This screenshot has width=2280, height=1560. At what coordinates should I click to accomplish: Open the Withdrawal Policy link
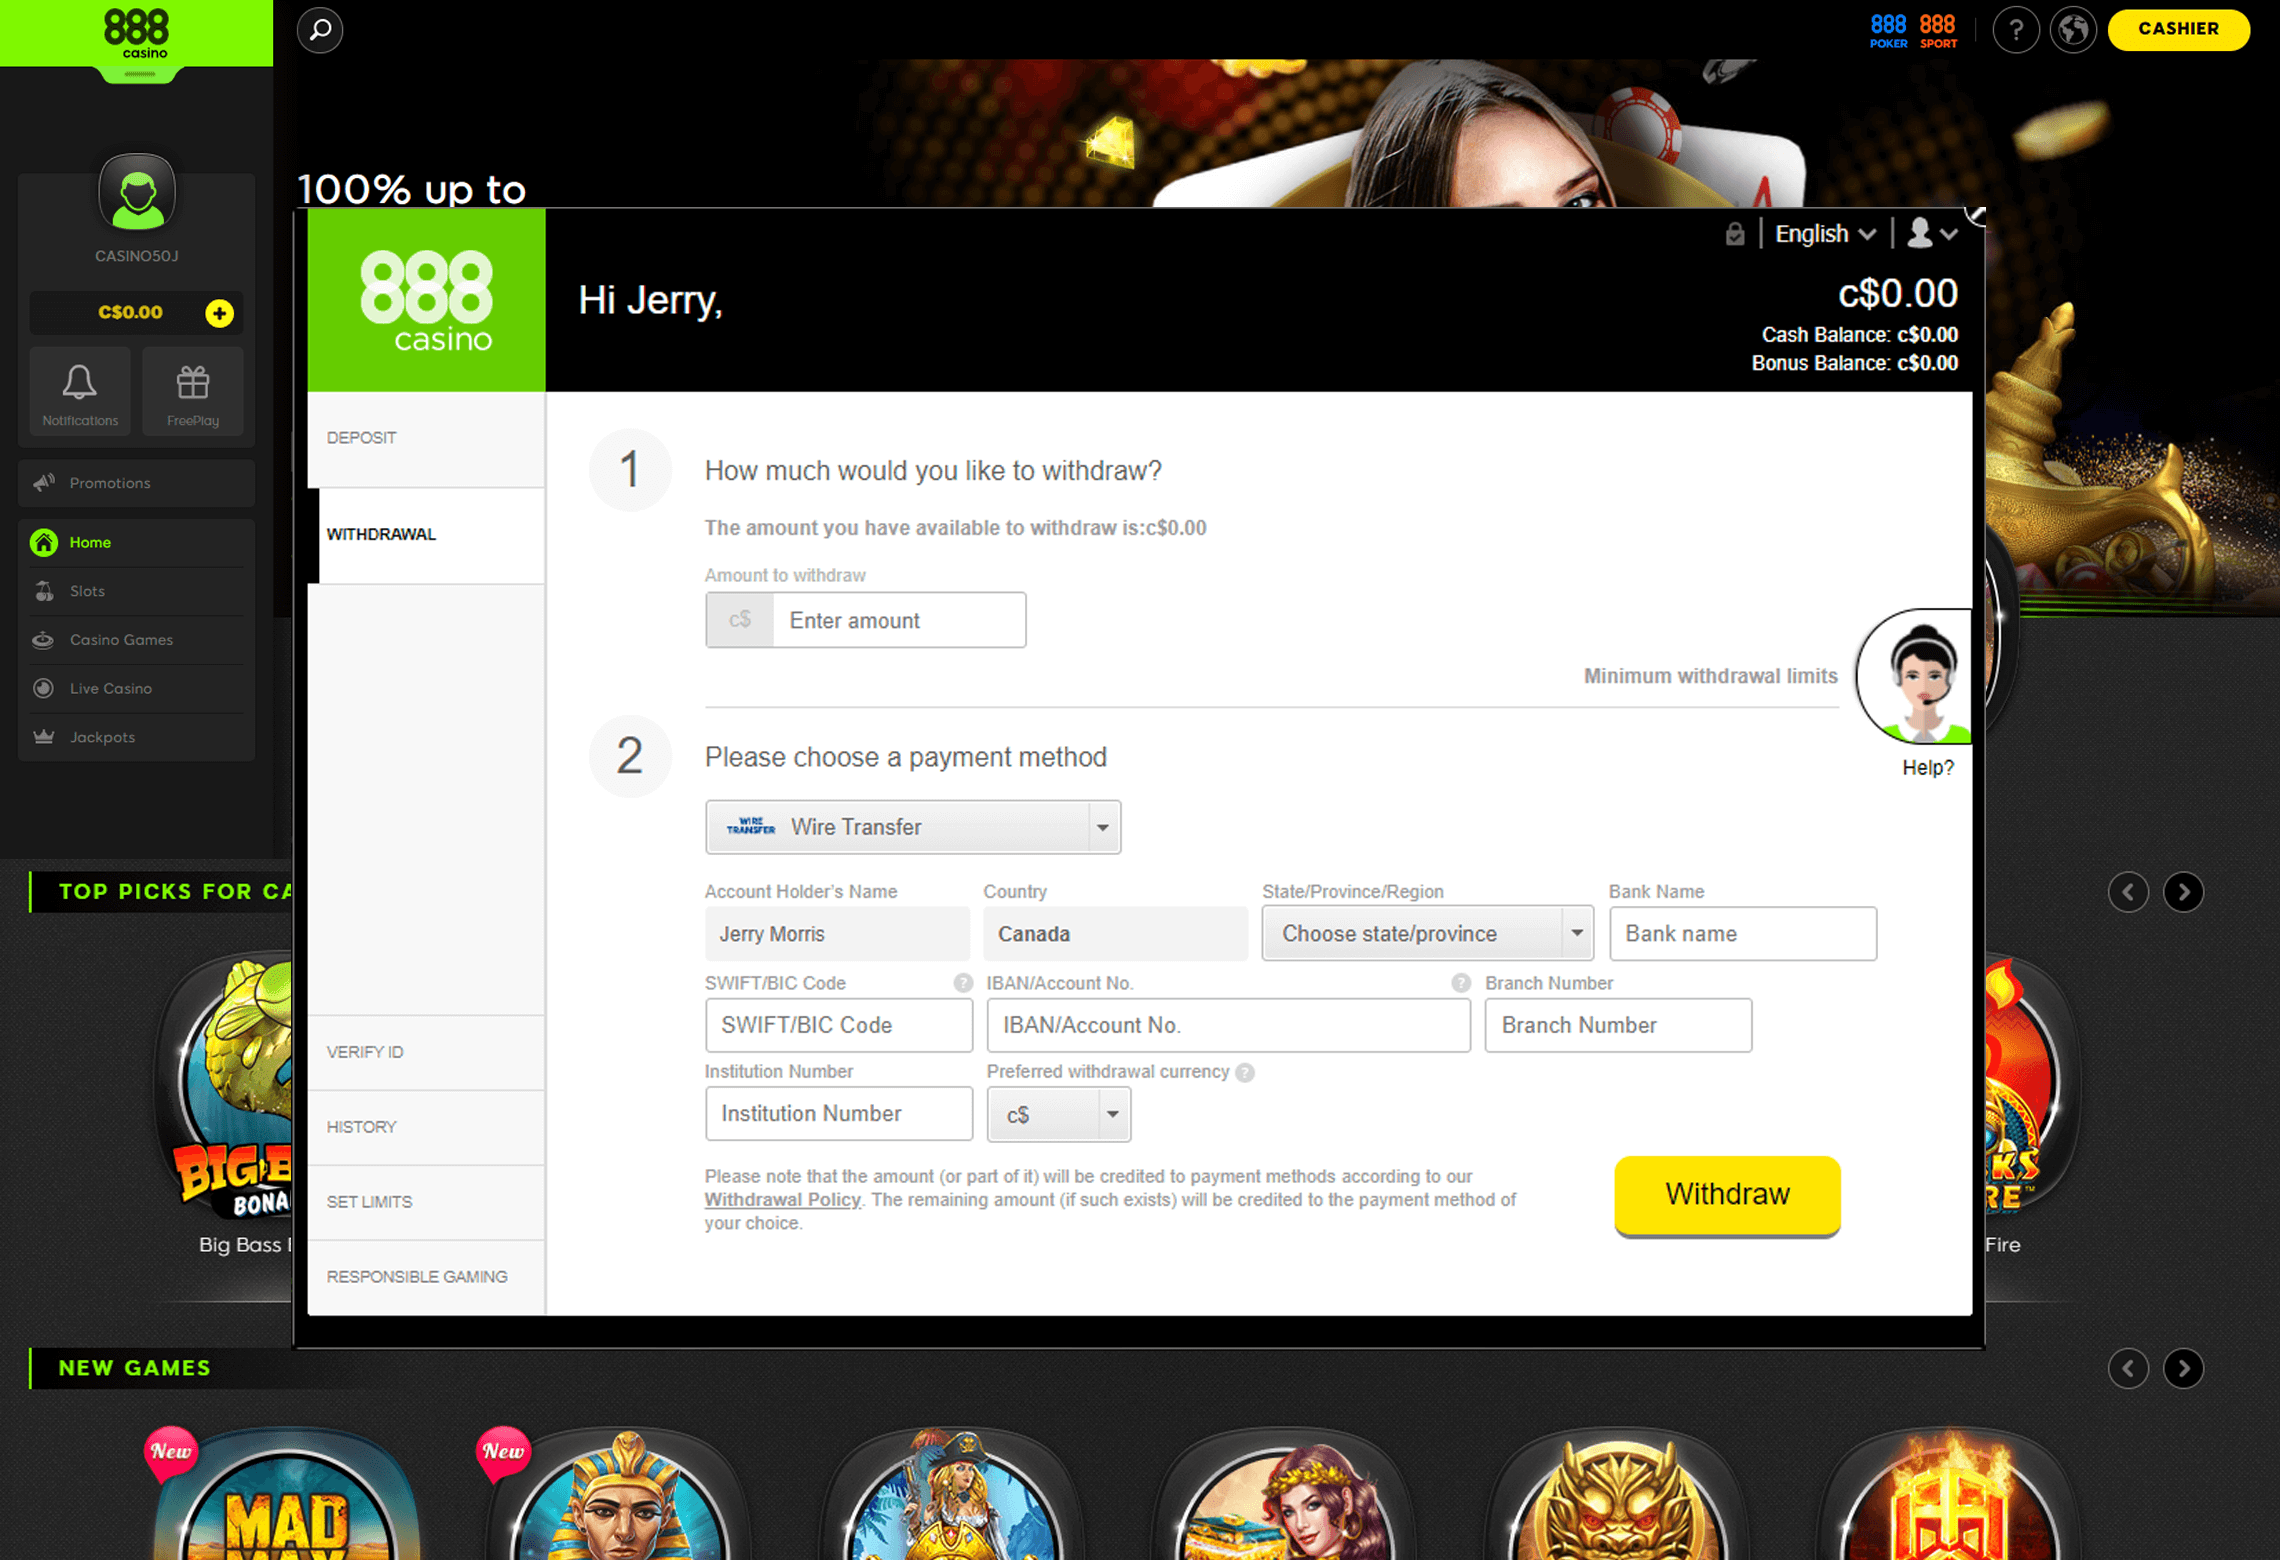point(782,1200)
